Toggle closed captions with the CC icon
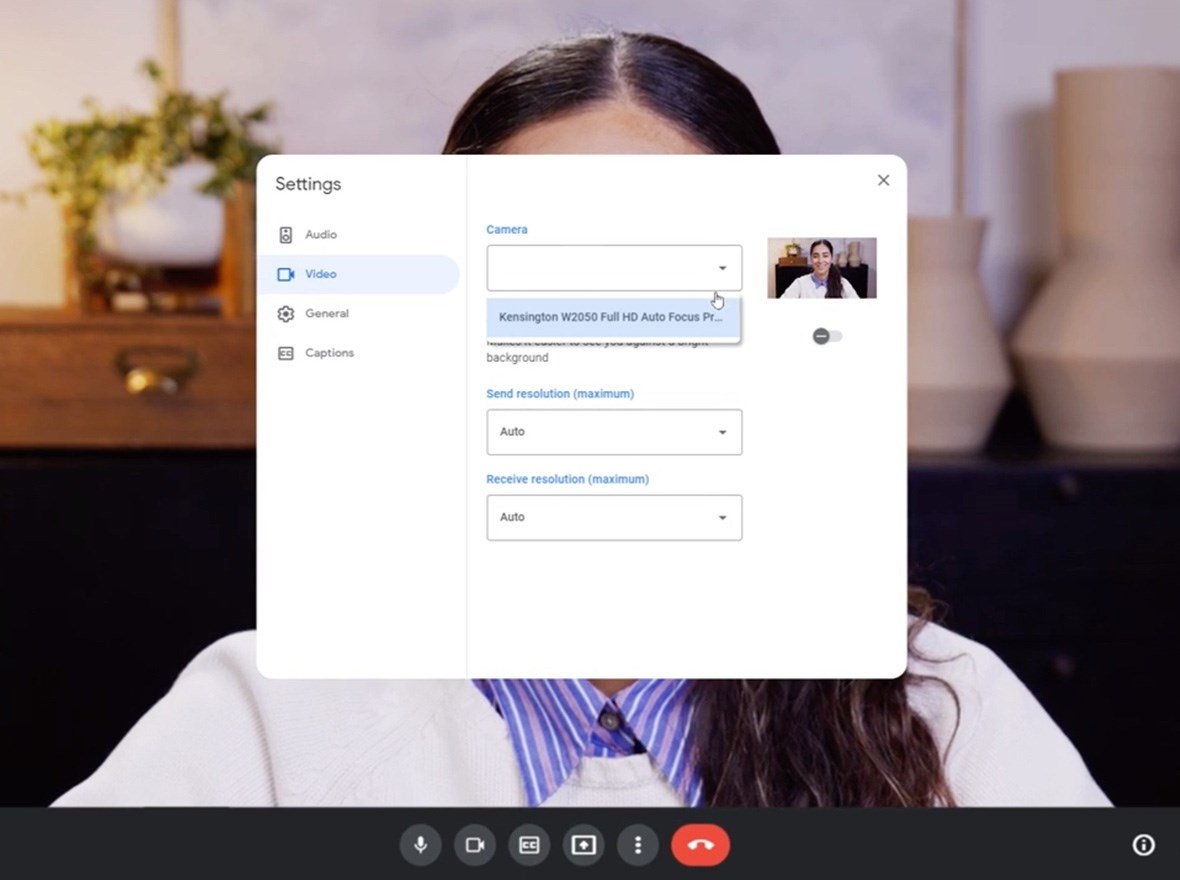The width and height of the screenshot is (1180, 880). 529,845
